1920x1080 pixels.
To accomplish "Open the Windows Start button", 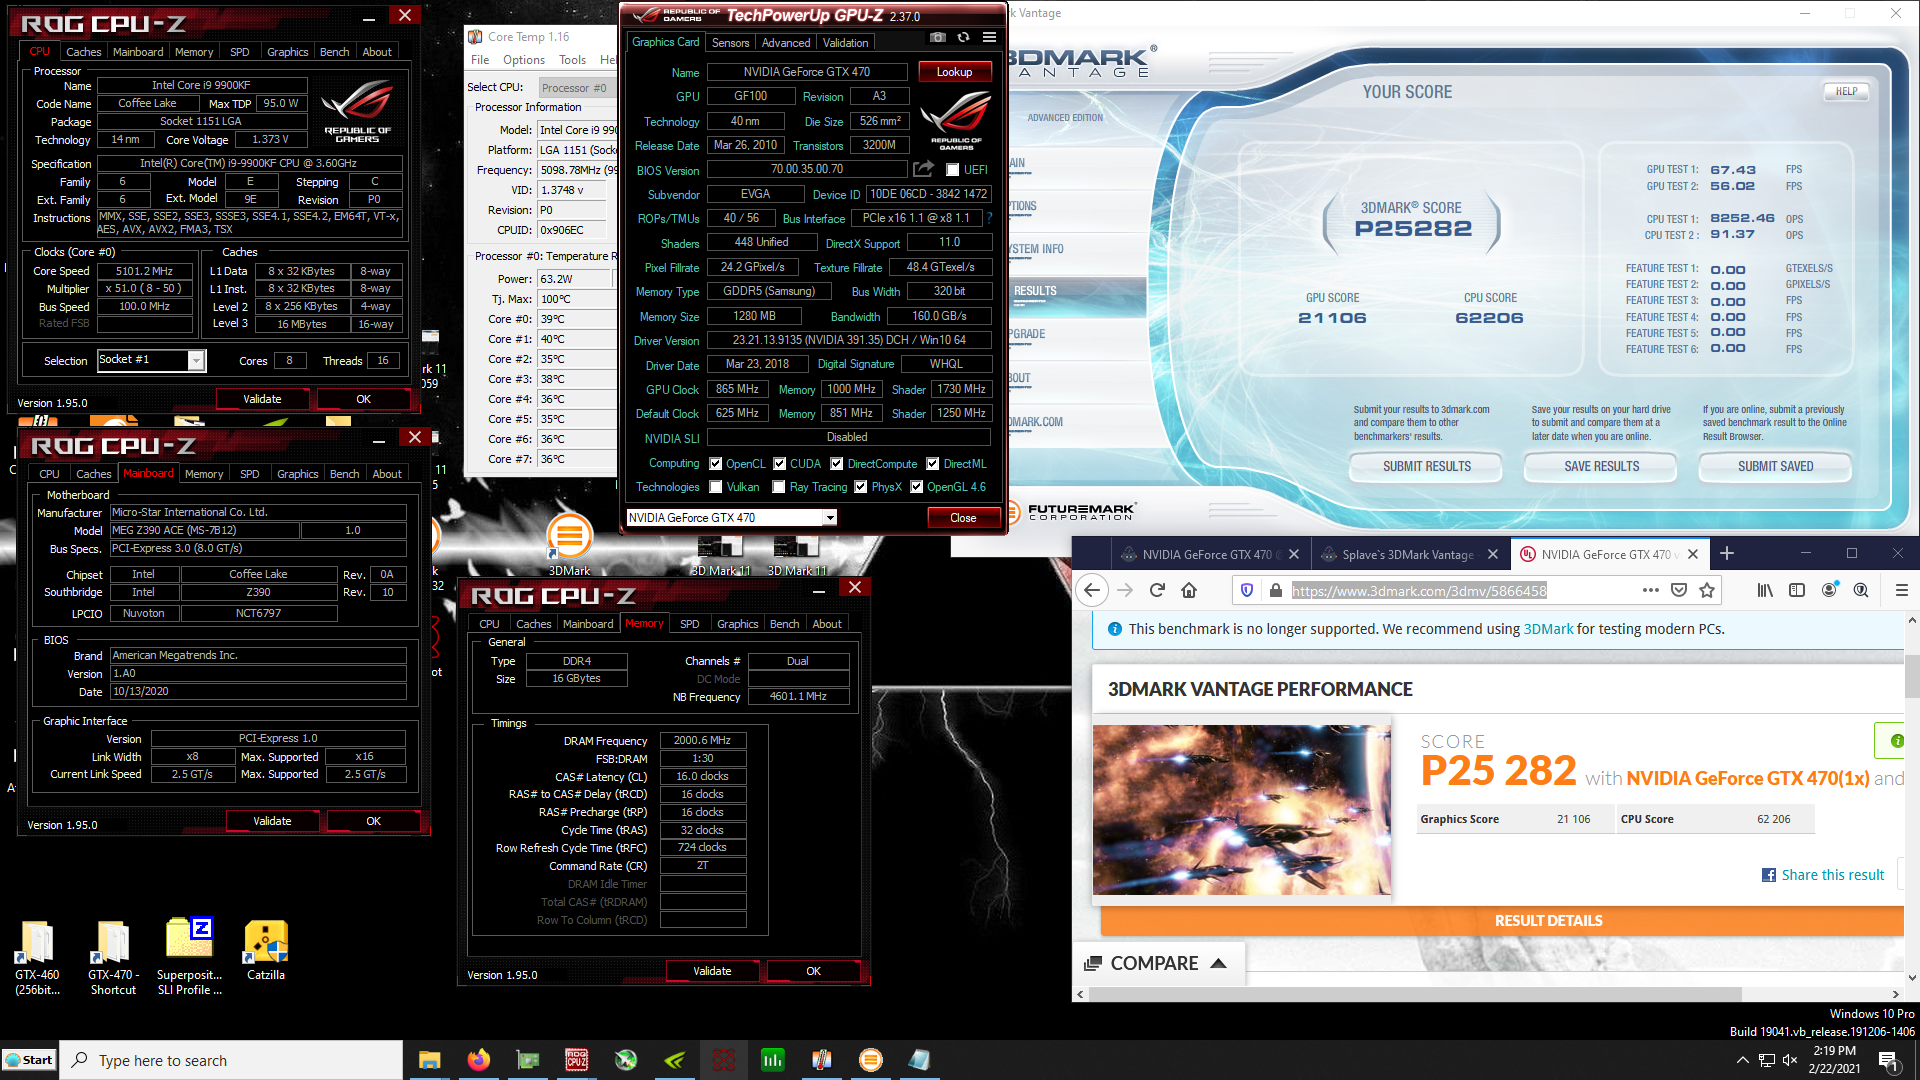I will [x=29, y=1060].
